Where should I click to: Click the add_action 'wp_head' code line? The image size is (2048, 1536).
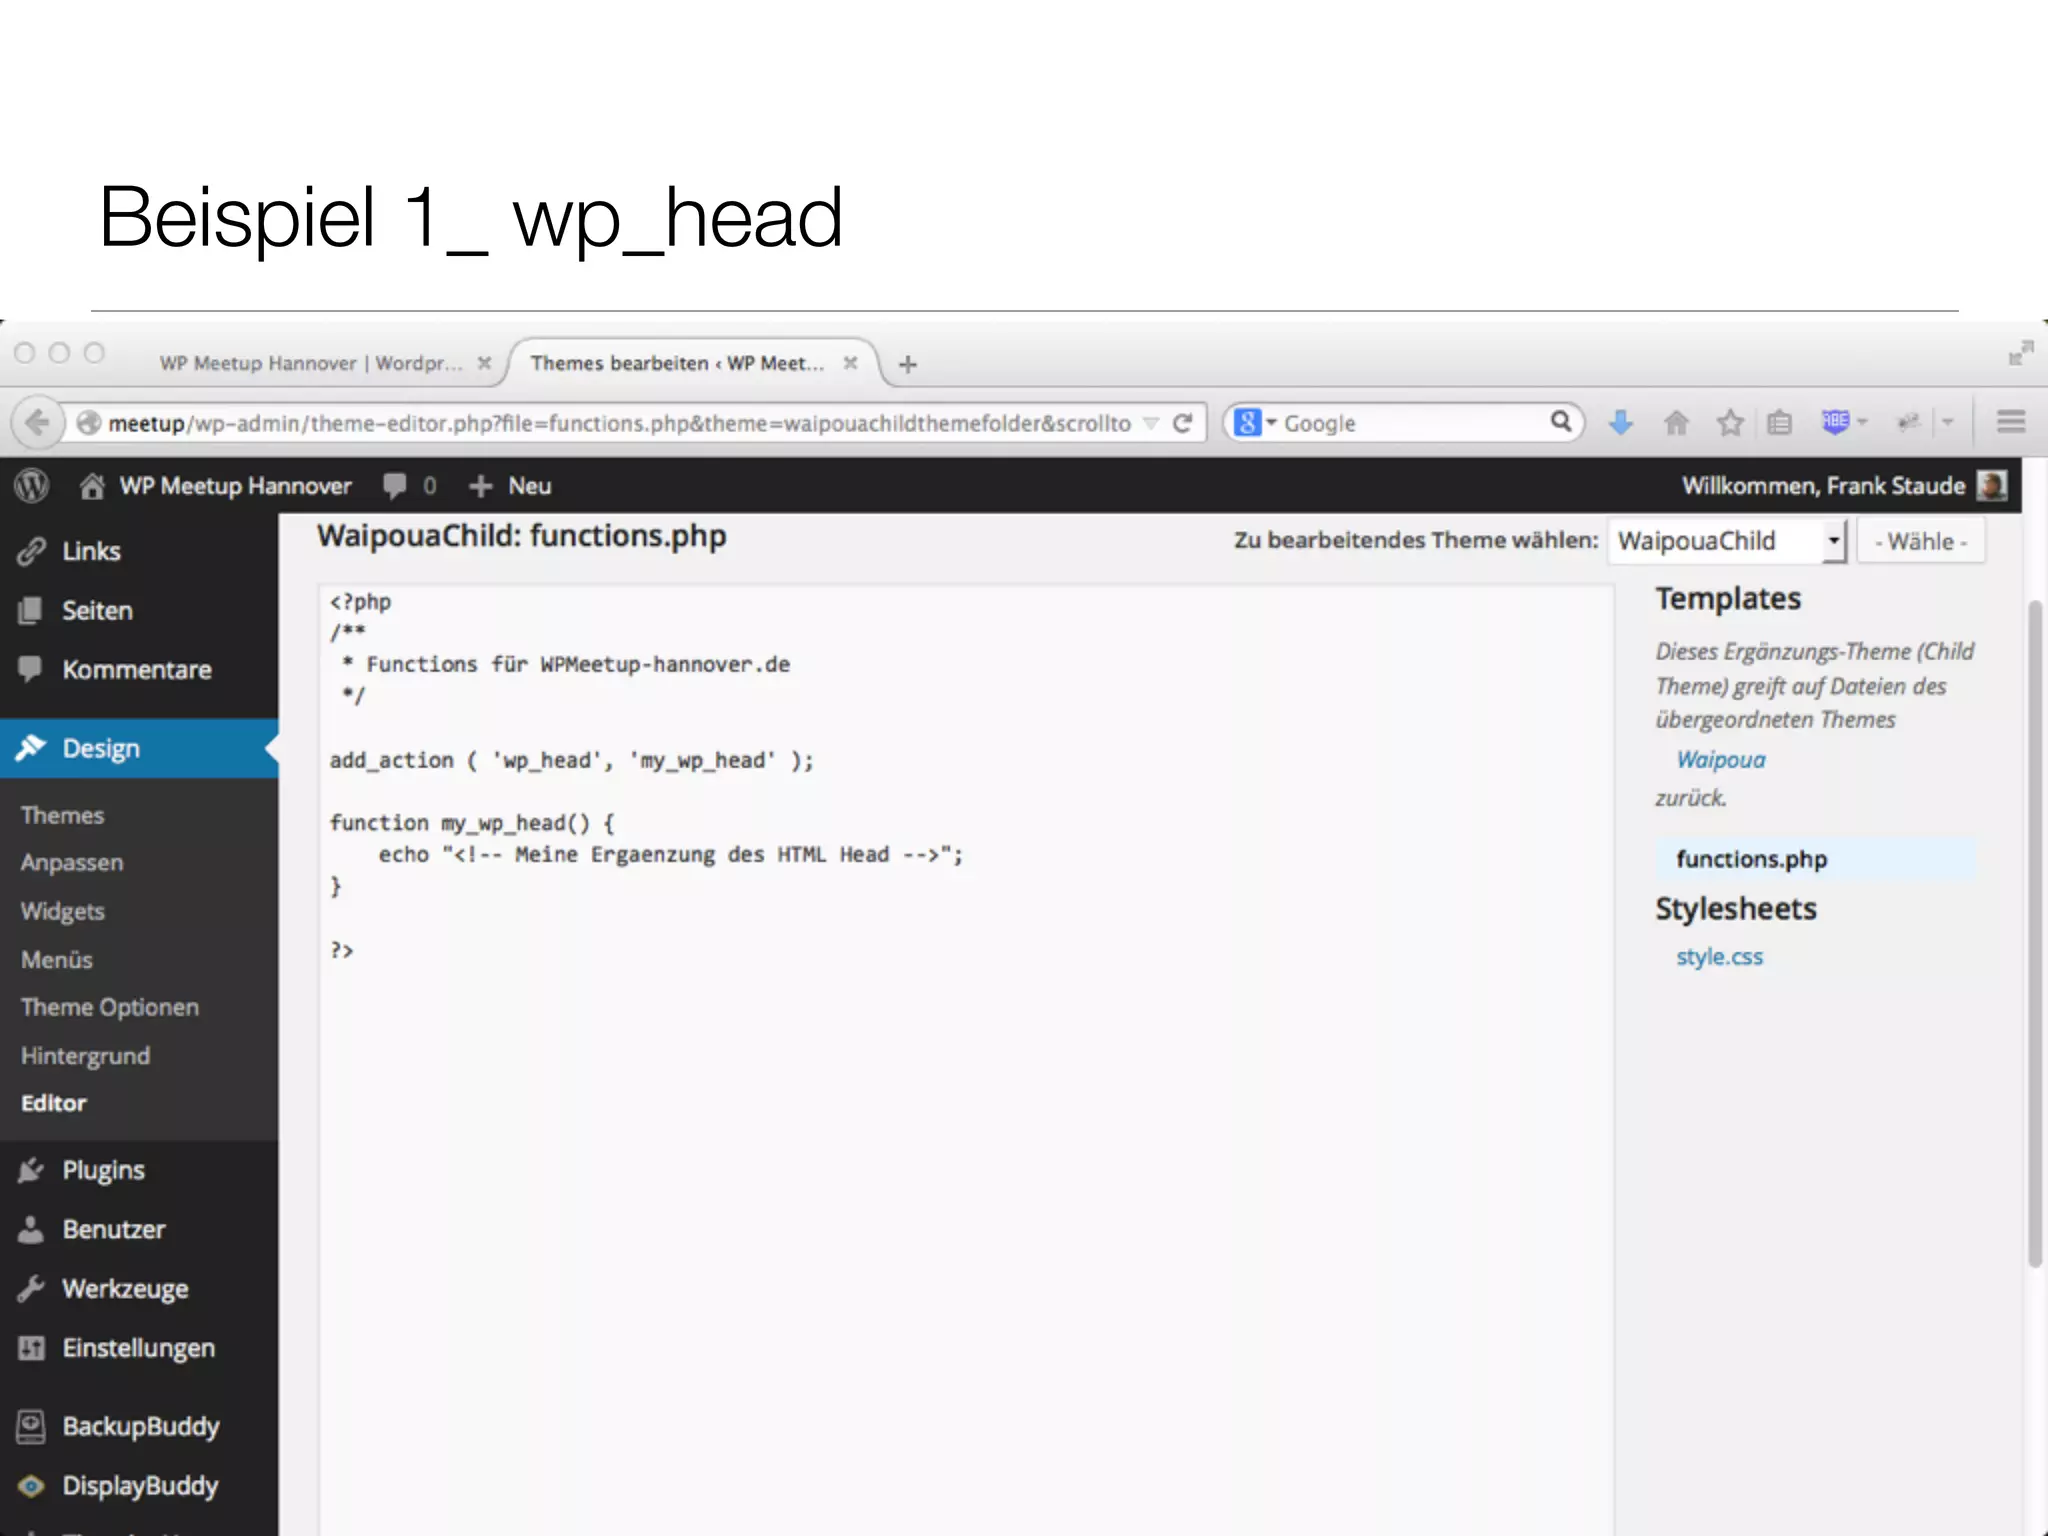[572, 761]
